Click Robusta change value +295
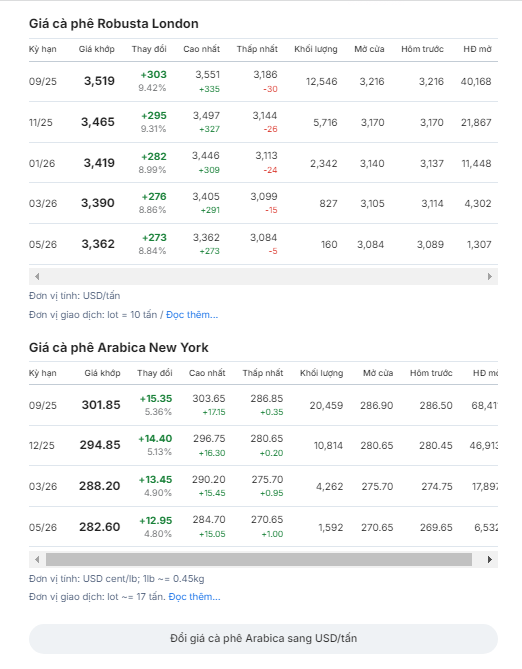The image size is (522, 669). click(154, 116)
